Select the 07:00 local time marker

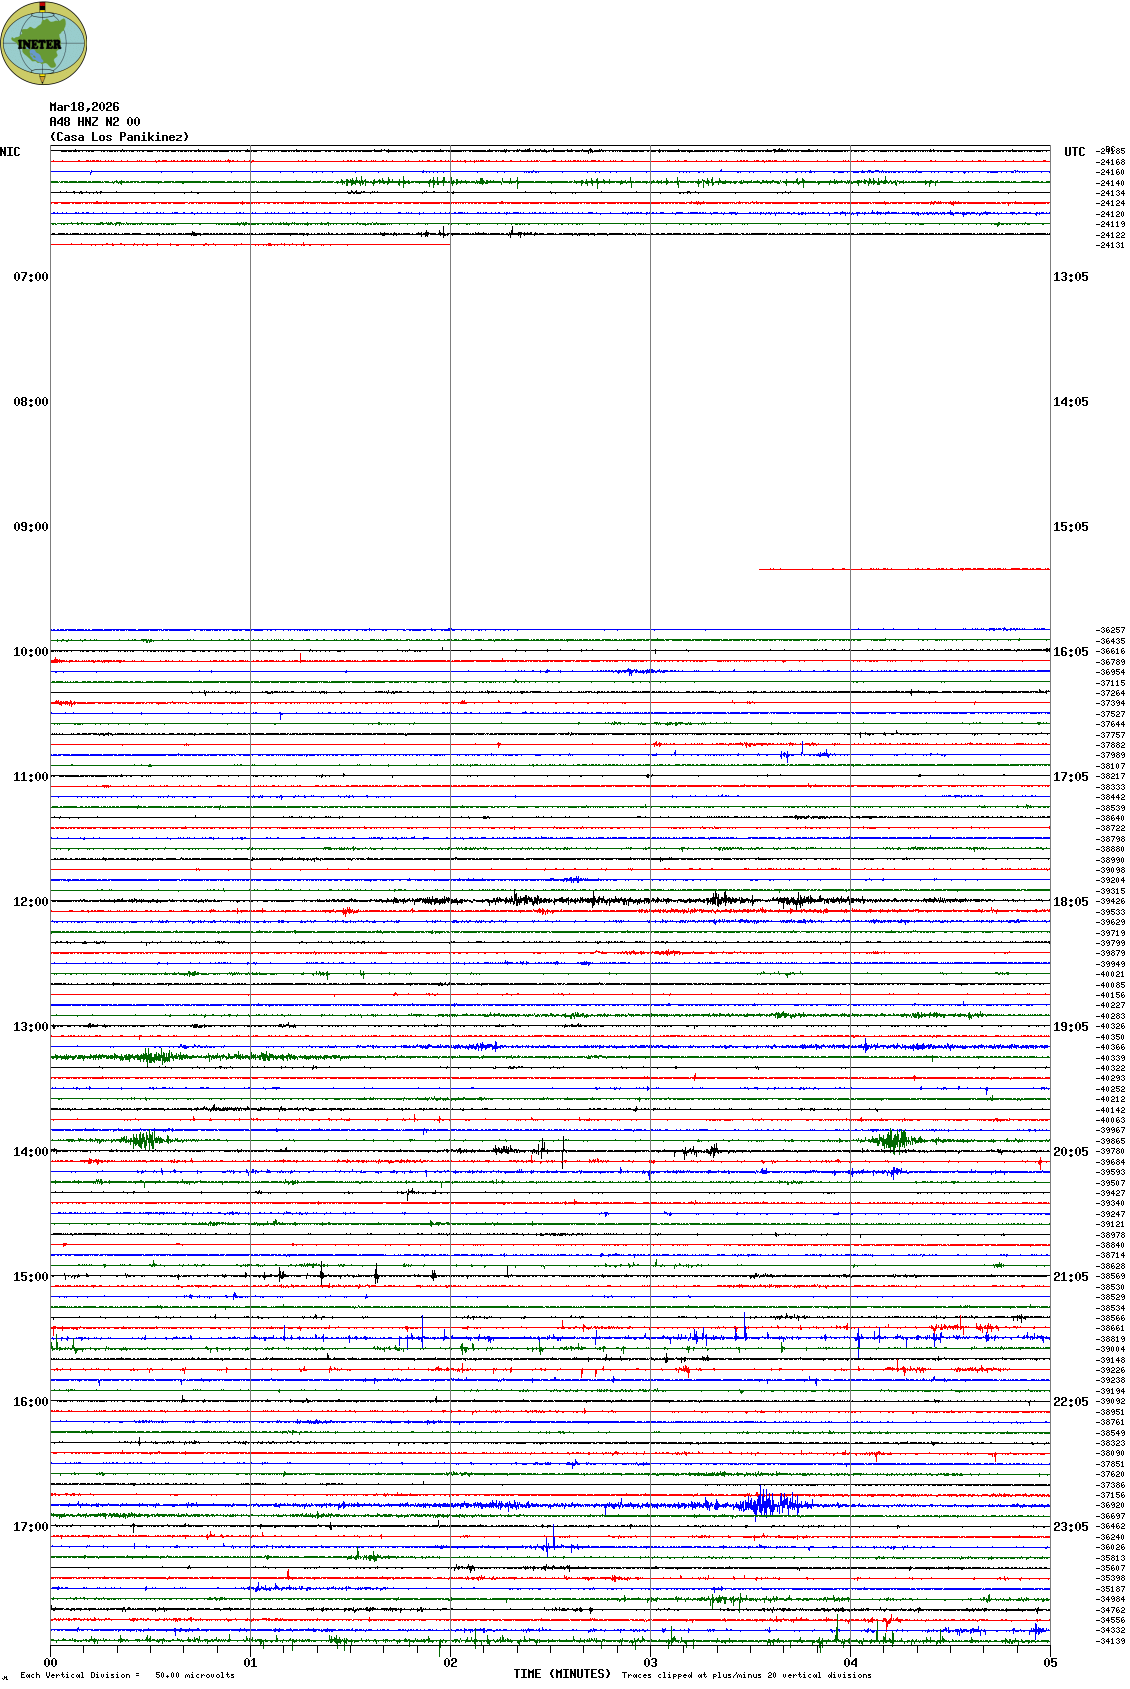(30, 277)
